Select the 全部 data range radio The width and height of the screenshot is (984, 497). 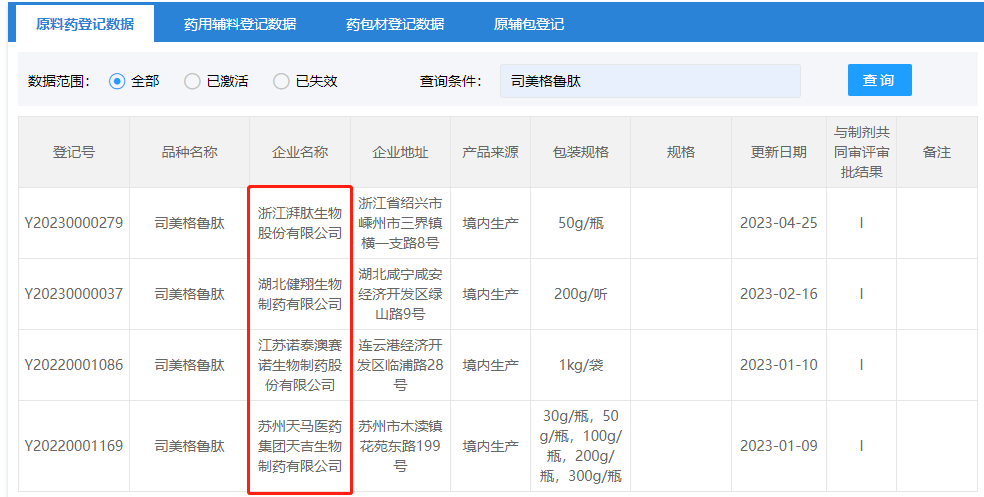point(117,81)
